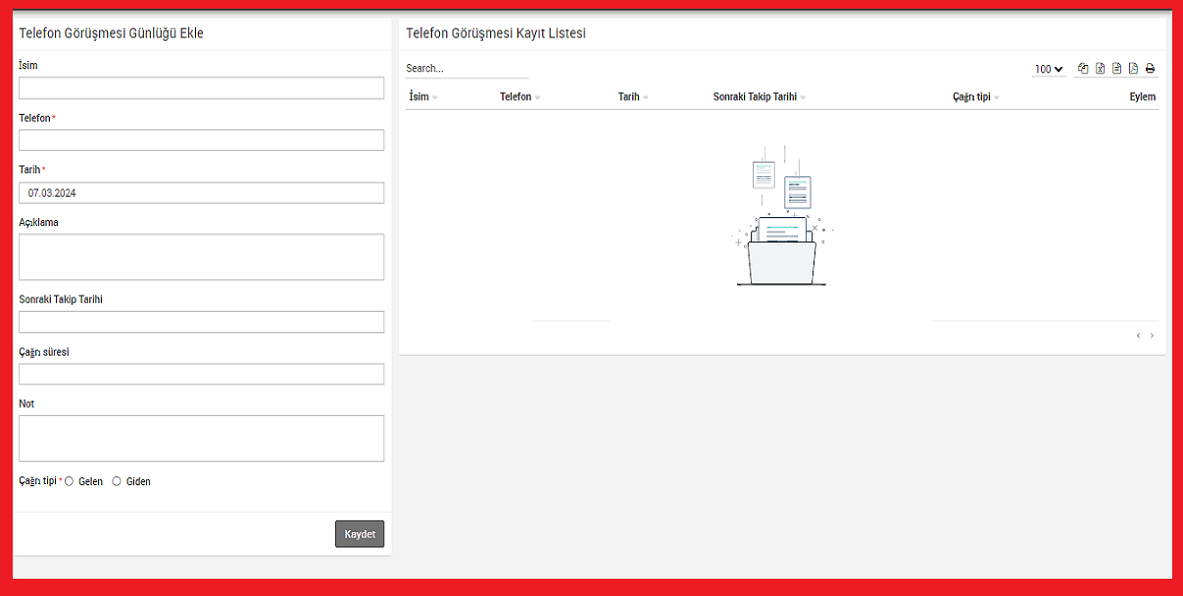The width and height of the screenshot is (1183, 596).
Task: Export the call list to Excel
Action: 1100,69
